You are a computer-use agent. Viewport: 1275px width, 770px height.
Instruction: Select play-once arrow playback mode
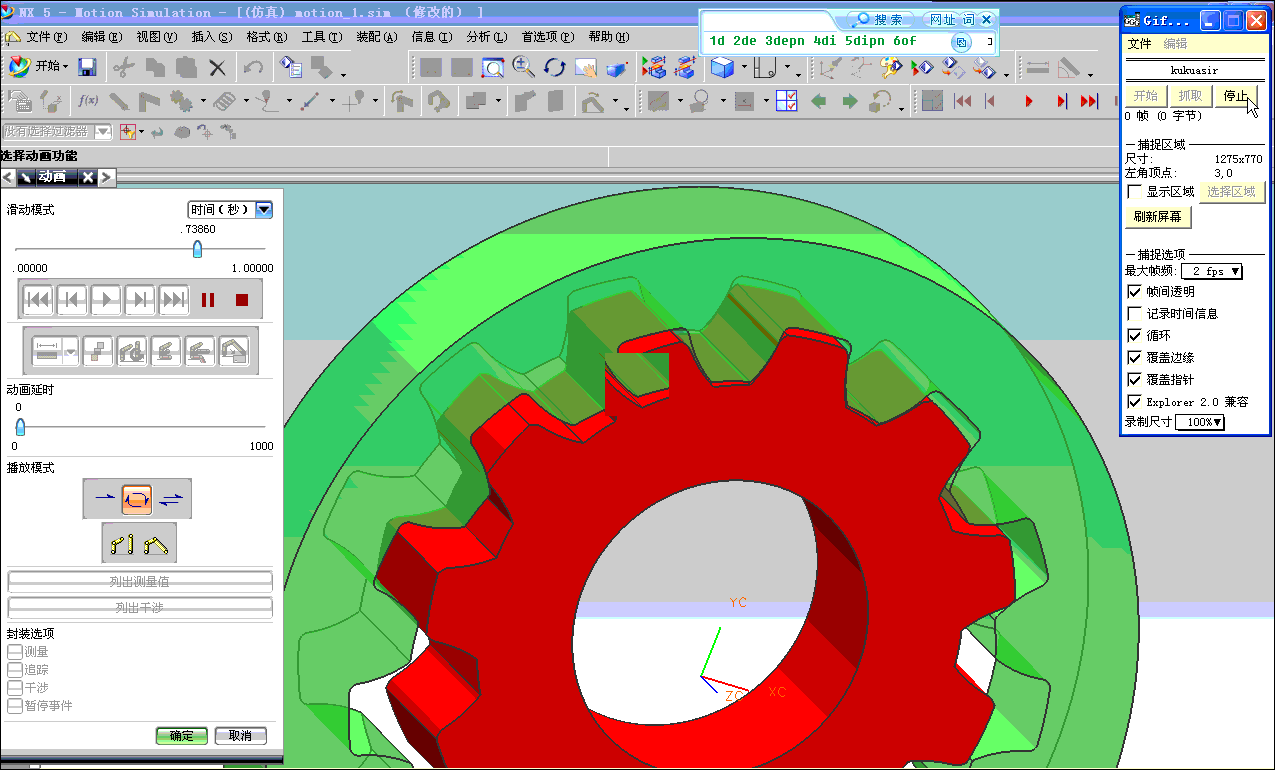point(103,497)
